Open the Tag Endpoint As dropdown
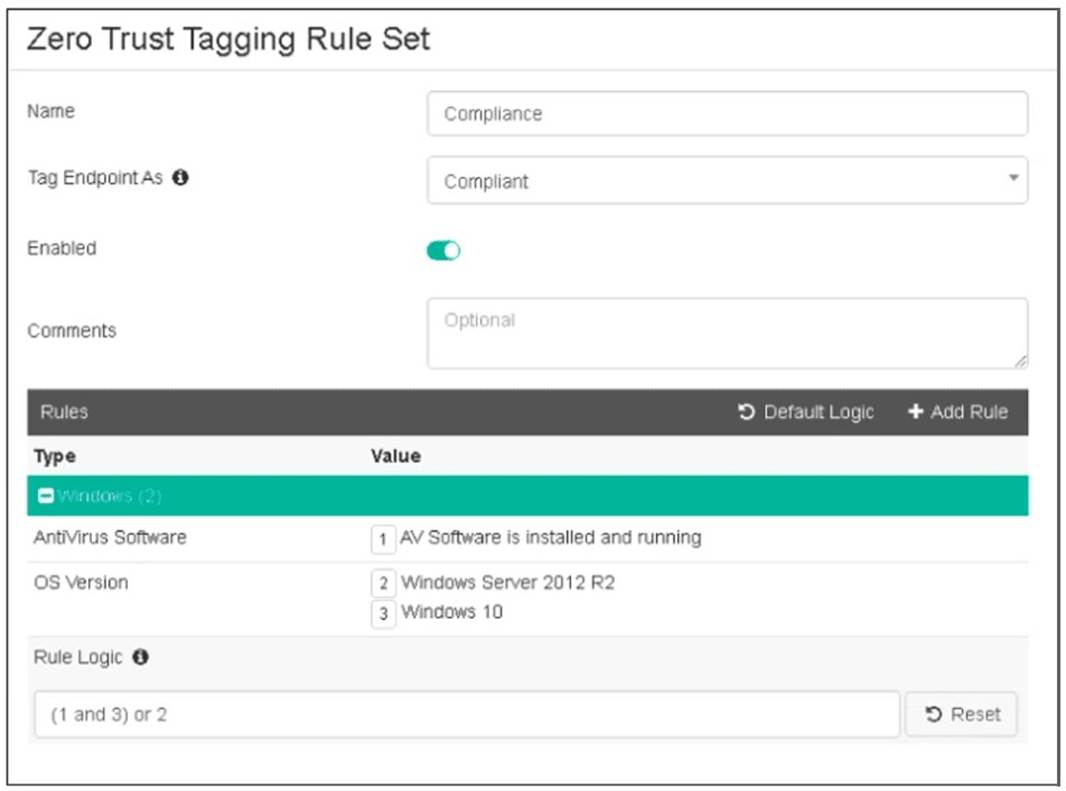This screenshot has height=791, width=1066. point(727,181)
